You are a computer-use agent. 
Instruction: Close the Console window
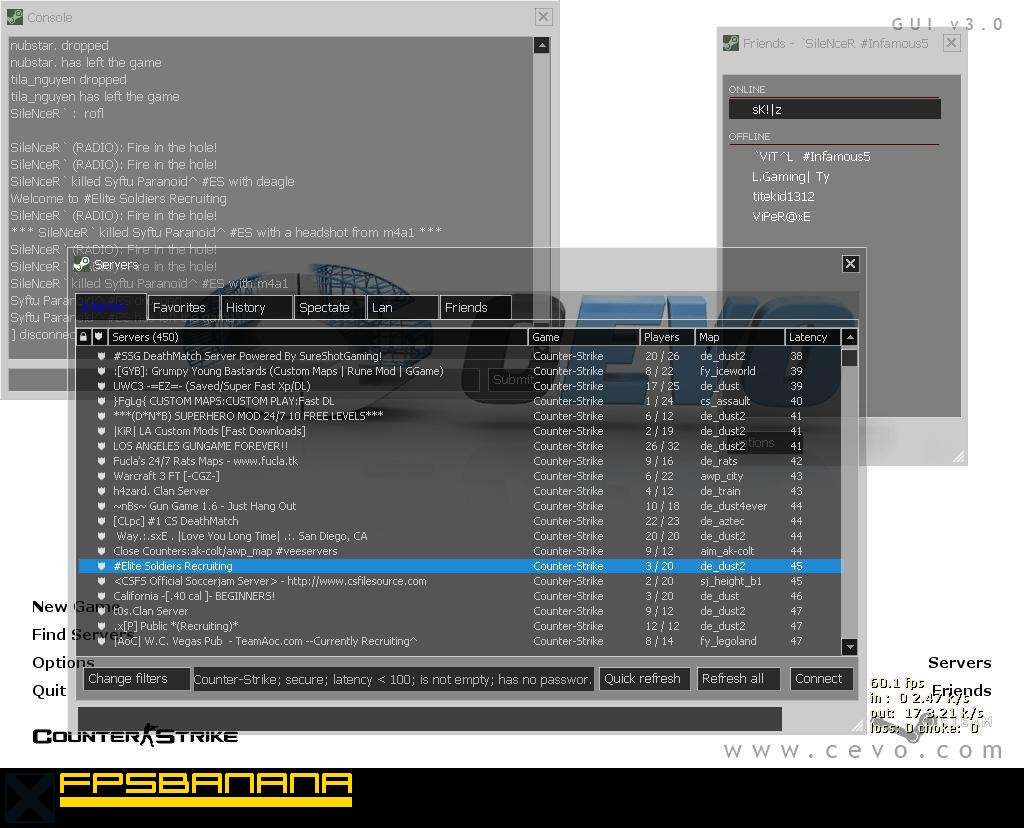[543, 17]
